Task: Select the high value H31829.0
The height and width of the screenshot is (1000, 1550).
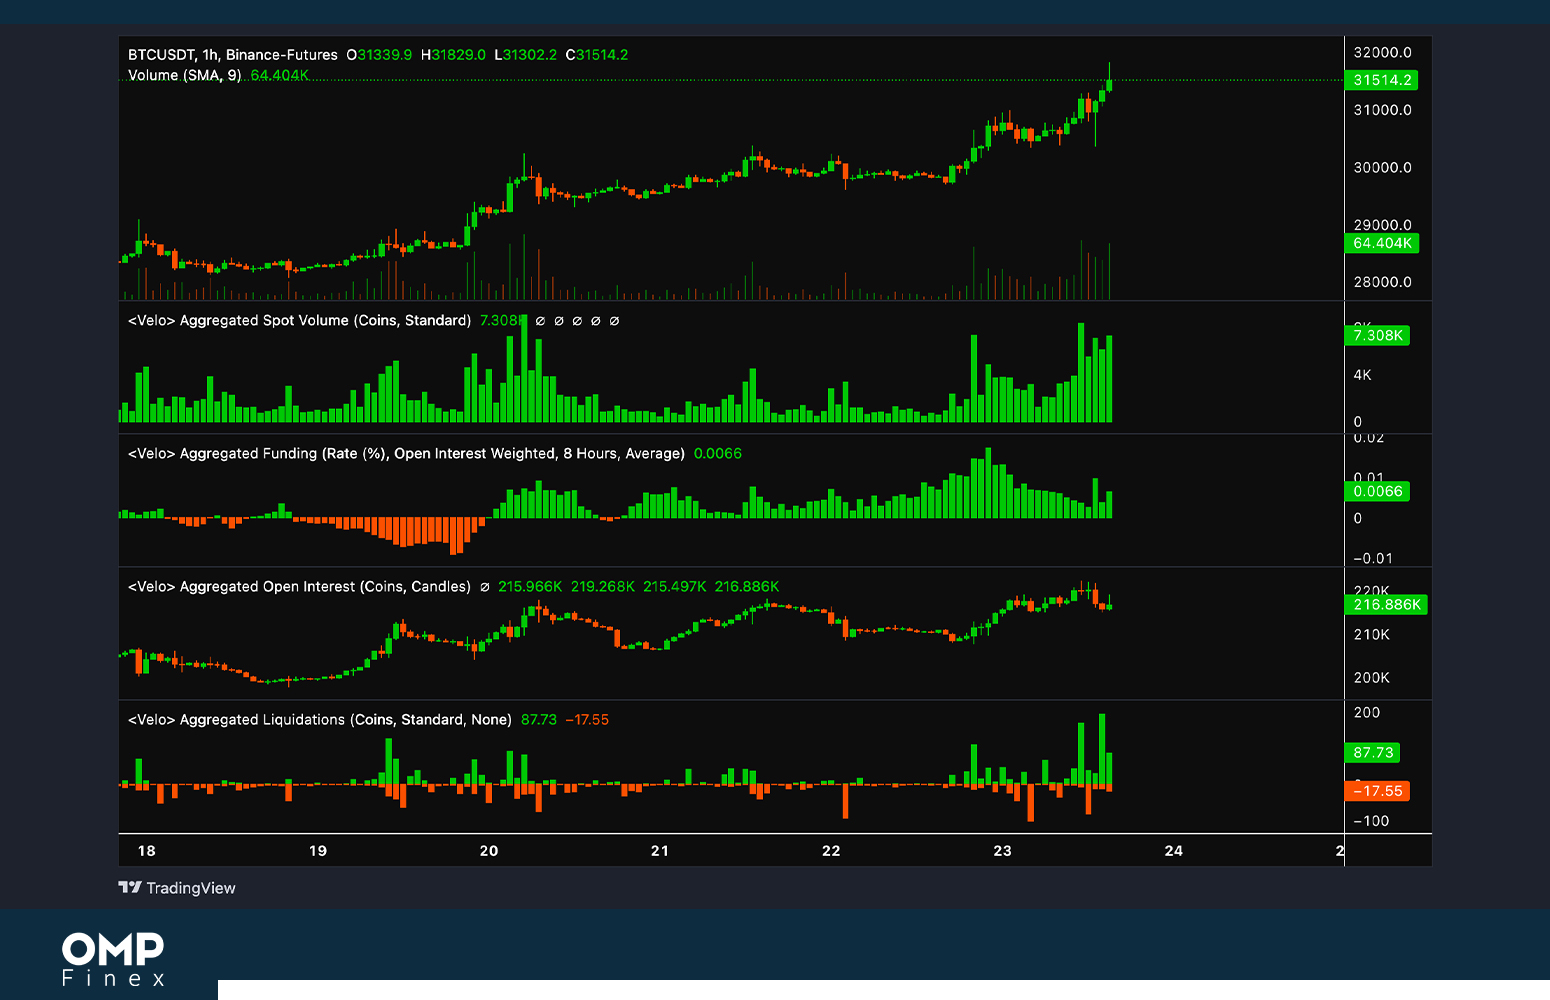Action: point(453,55)
